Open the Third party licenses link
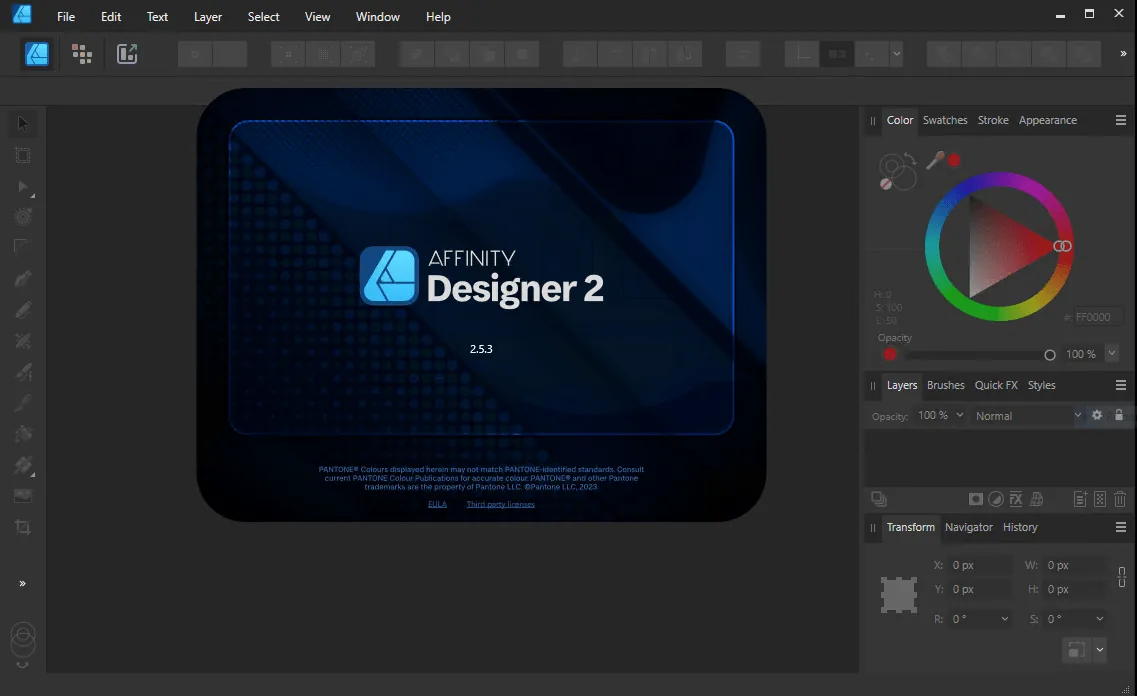This screenshot has width=1137, height=696. click(x=500, y=504)
